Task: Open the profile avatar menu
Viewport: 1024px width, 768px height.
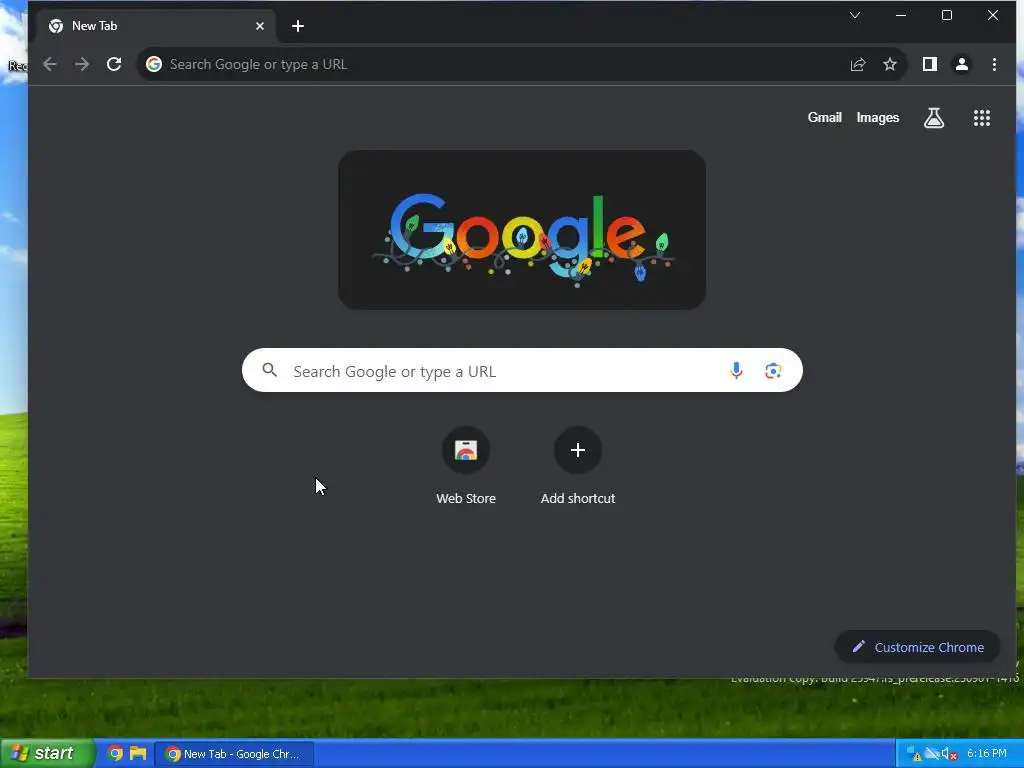Action: (961, 64)
